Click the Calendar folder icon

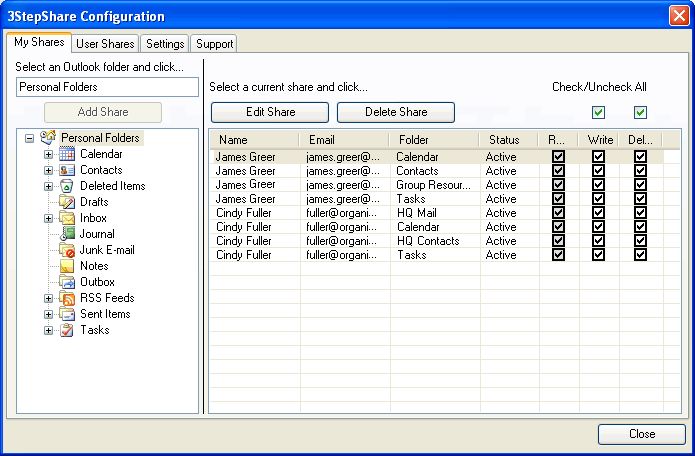[67, 154]
